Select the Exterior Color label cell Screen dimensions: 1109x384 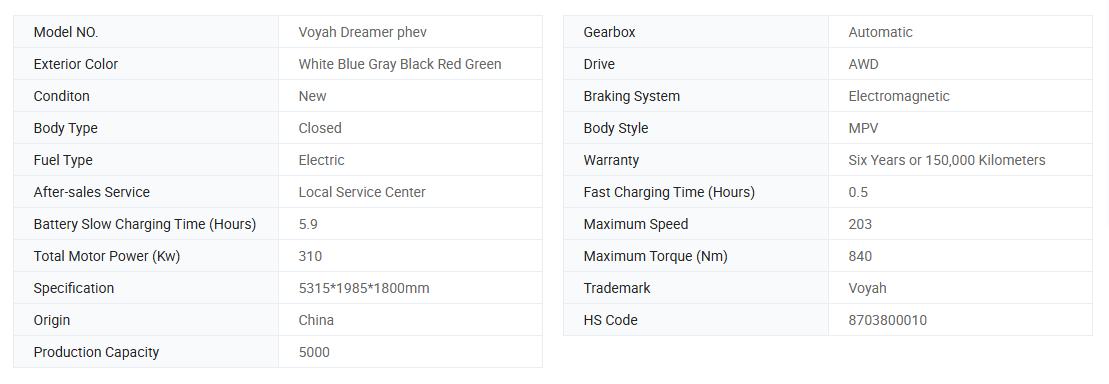(x=146, y=64)
